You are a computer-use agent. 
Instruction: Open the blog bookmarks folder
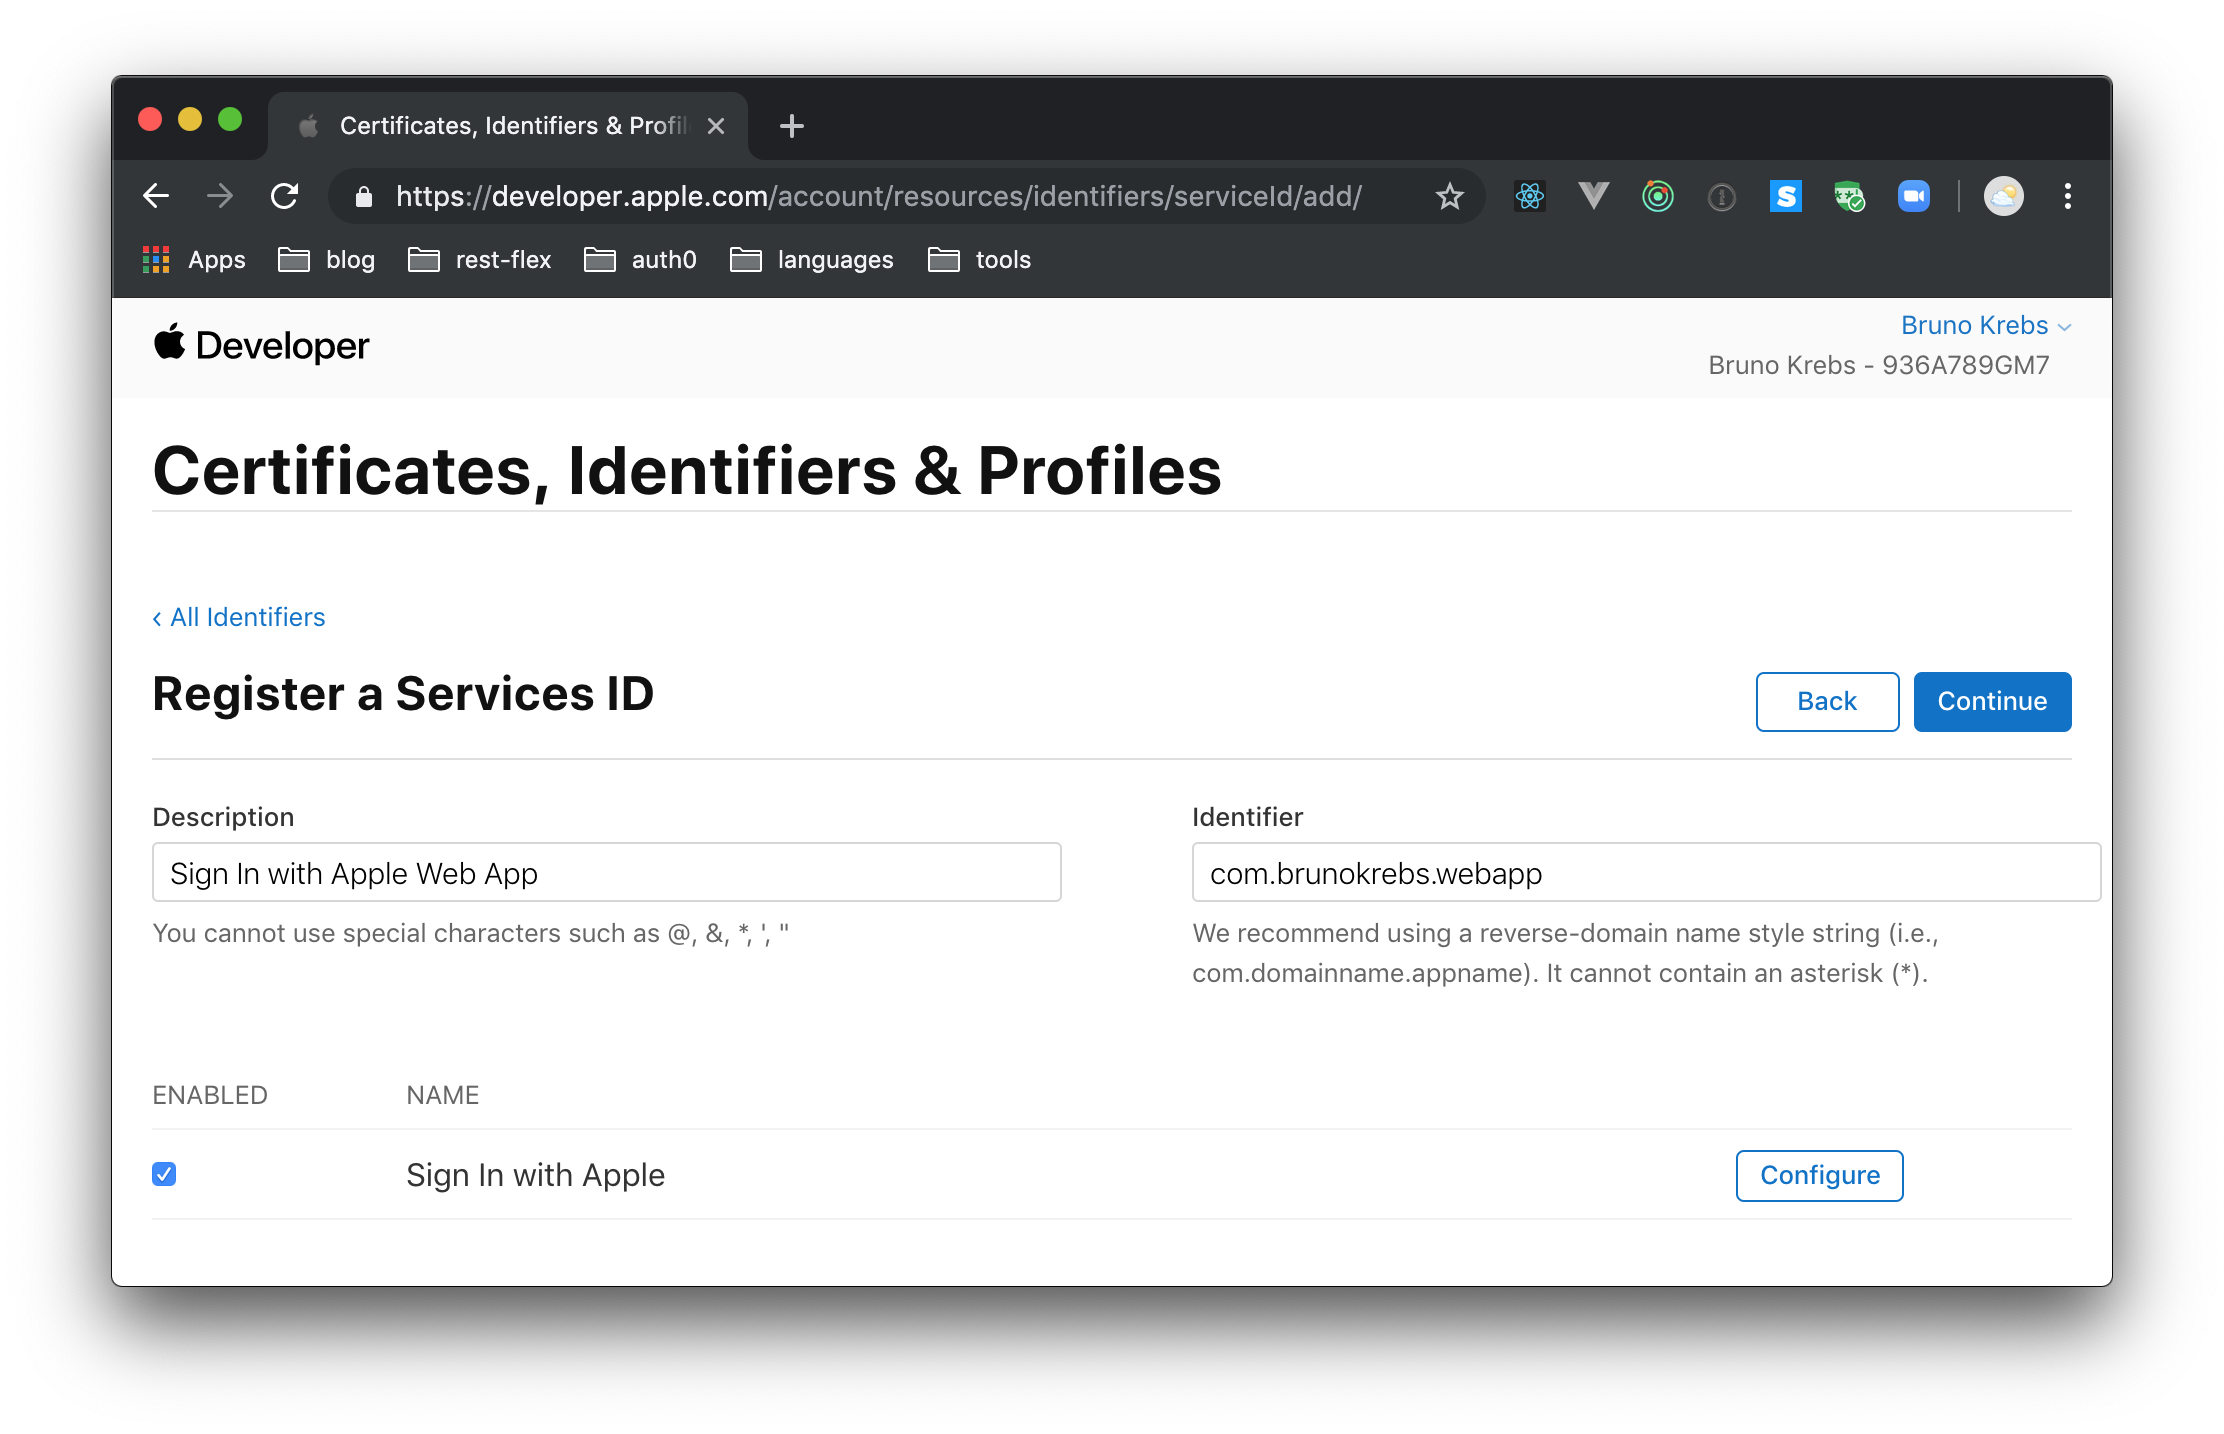pyautogui.click(x=326, y=260)
